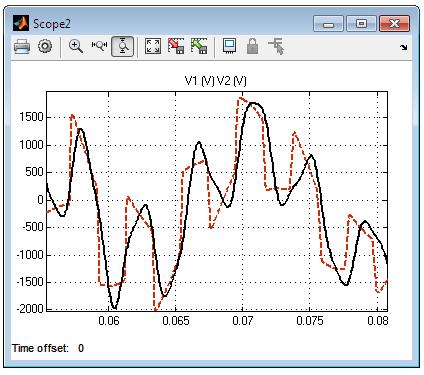Click y-axis label -2000
Screen dimensions: 424x375
pos(30,309)
